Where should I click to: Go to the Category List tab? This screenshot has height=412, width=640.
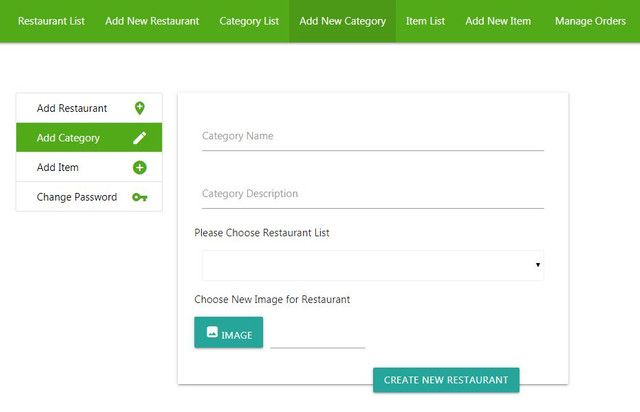[x=249, y=21]
